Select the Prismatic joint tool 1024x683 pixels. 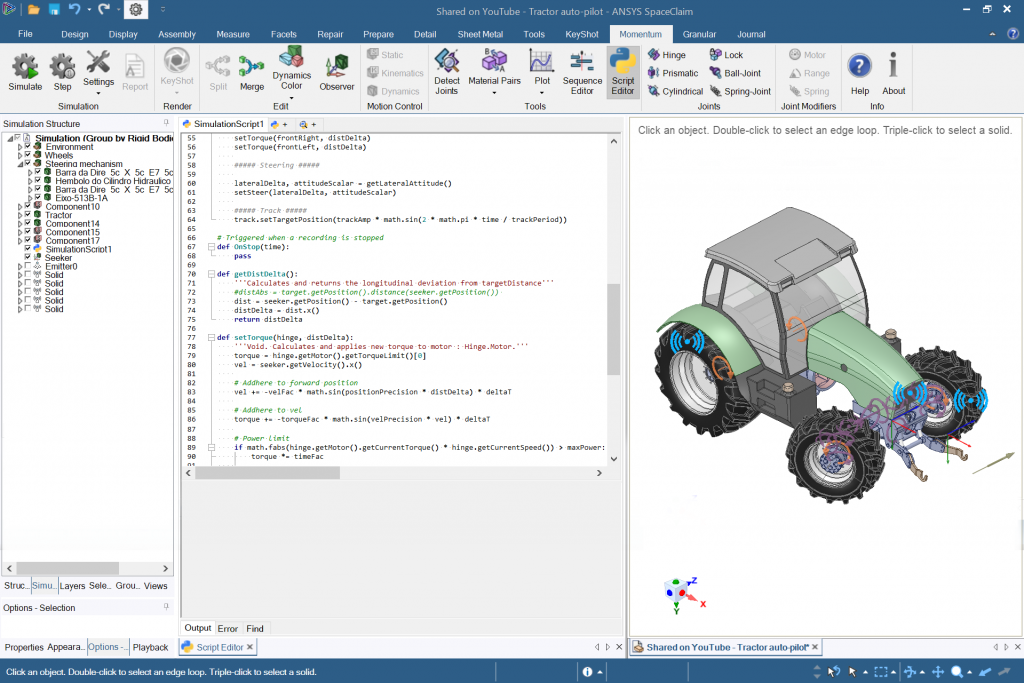pos(673,73)
